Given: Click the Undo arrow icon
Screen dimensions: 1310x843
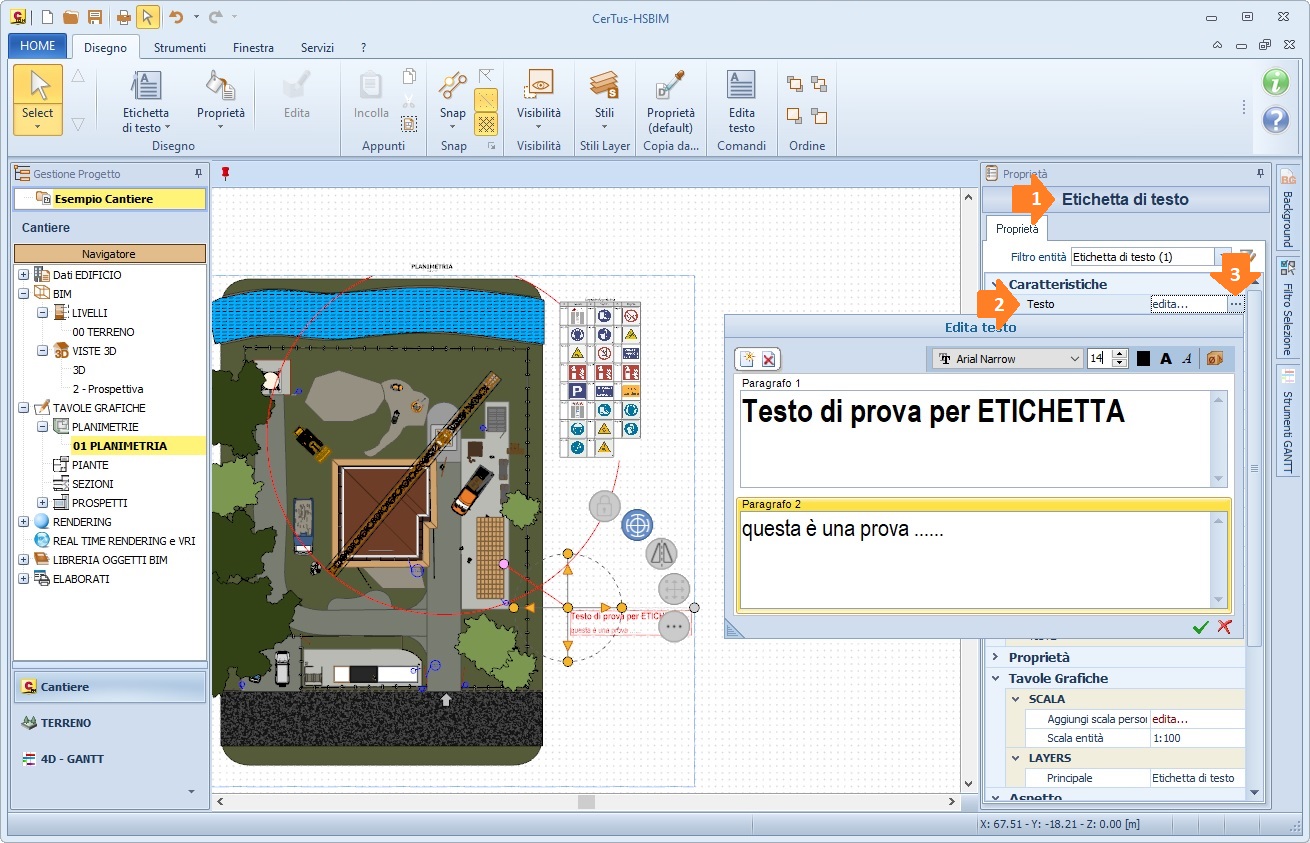Looking at the screenshot, I should tap(176, 17).
